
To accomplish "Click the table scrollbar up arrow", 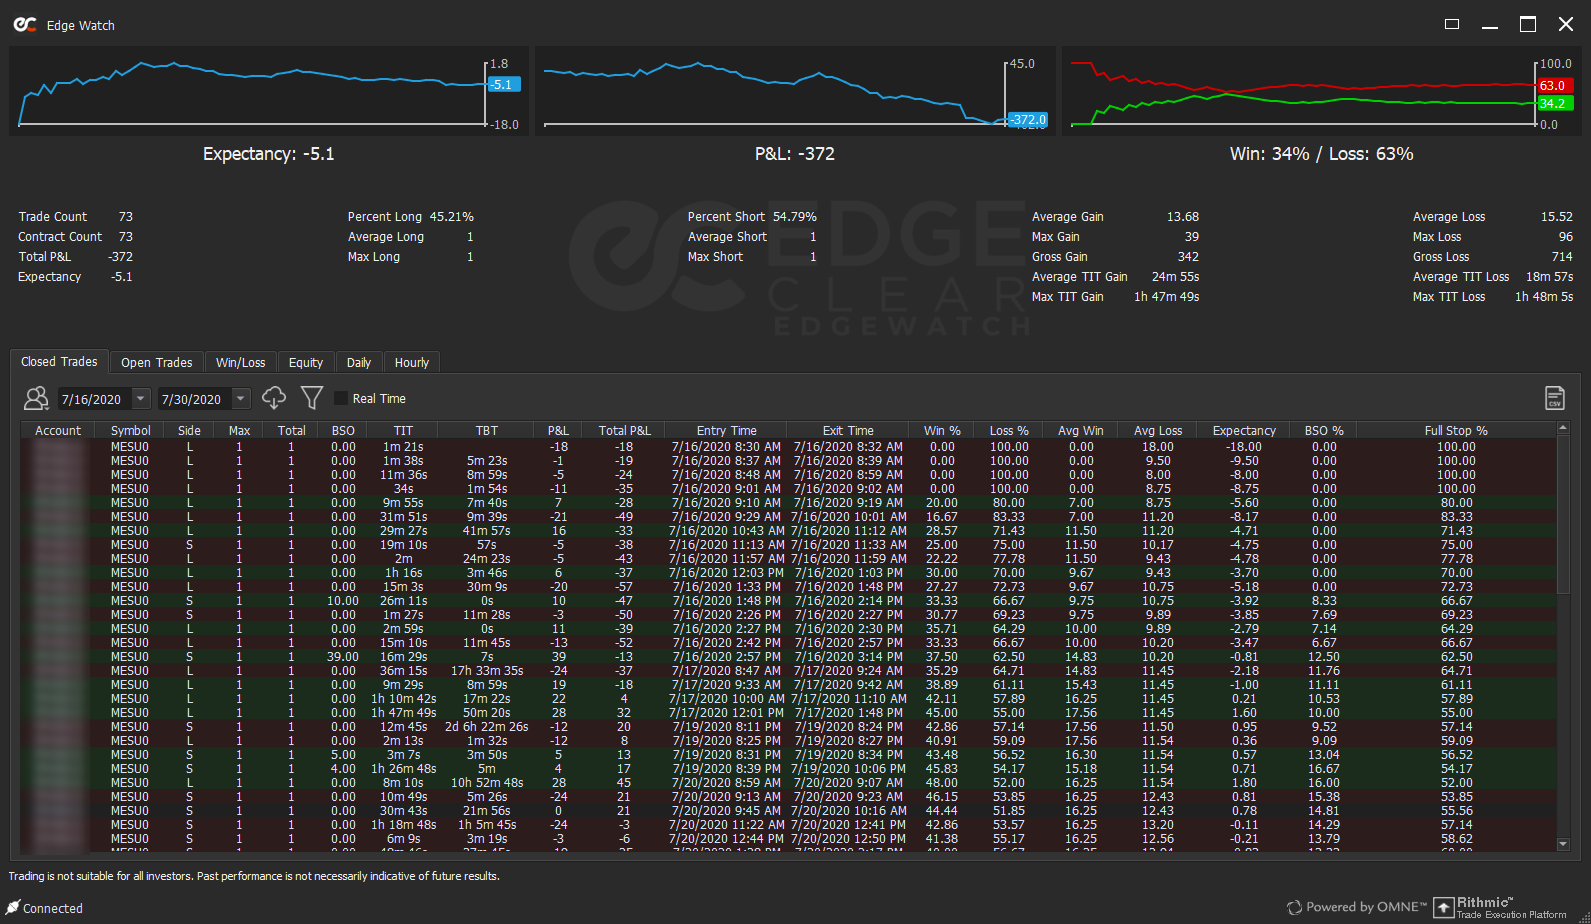I will 1563,428.
